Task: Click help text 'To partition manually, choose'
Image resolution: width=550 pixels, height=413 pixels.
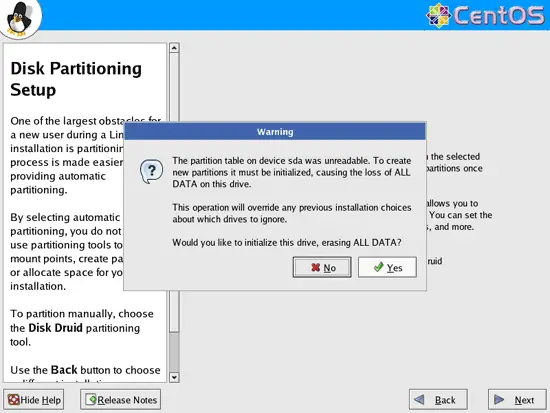Action: click(x=82, y=313)
